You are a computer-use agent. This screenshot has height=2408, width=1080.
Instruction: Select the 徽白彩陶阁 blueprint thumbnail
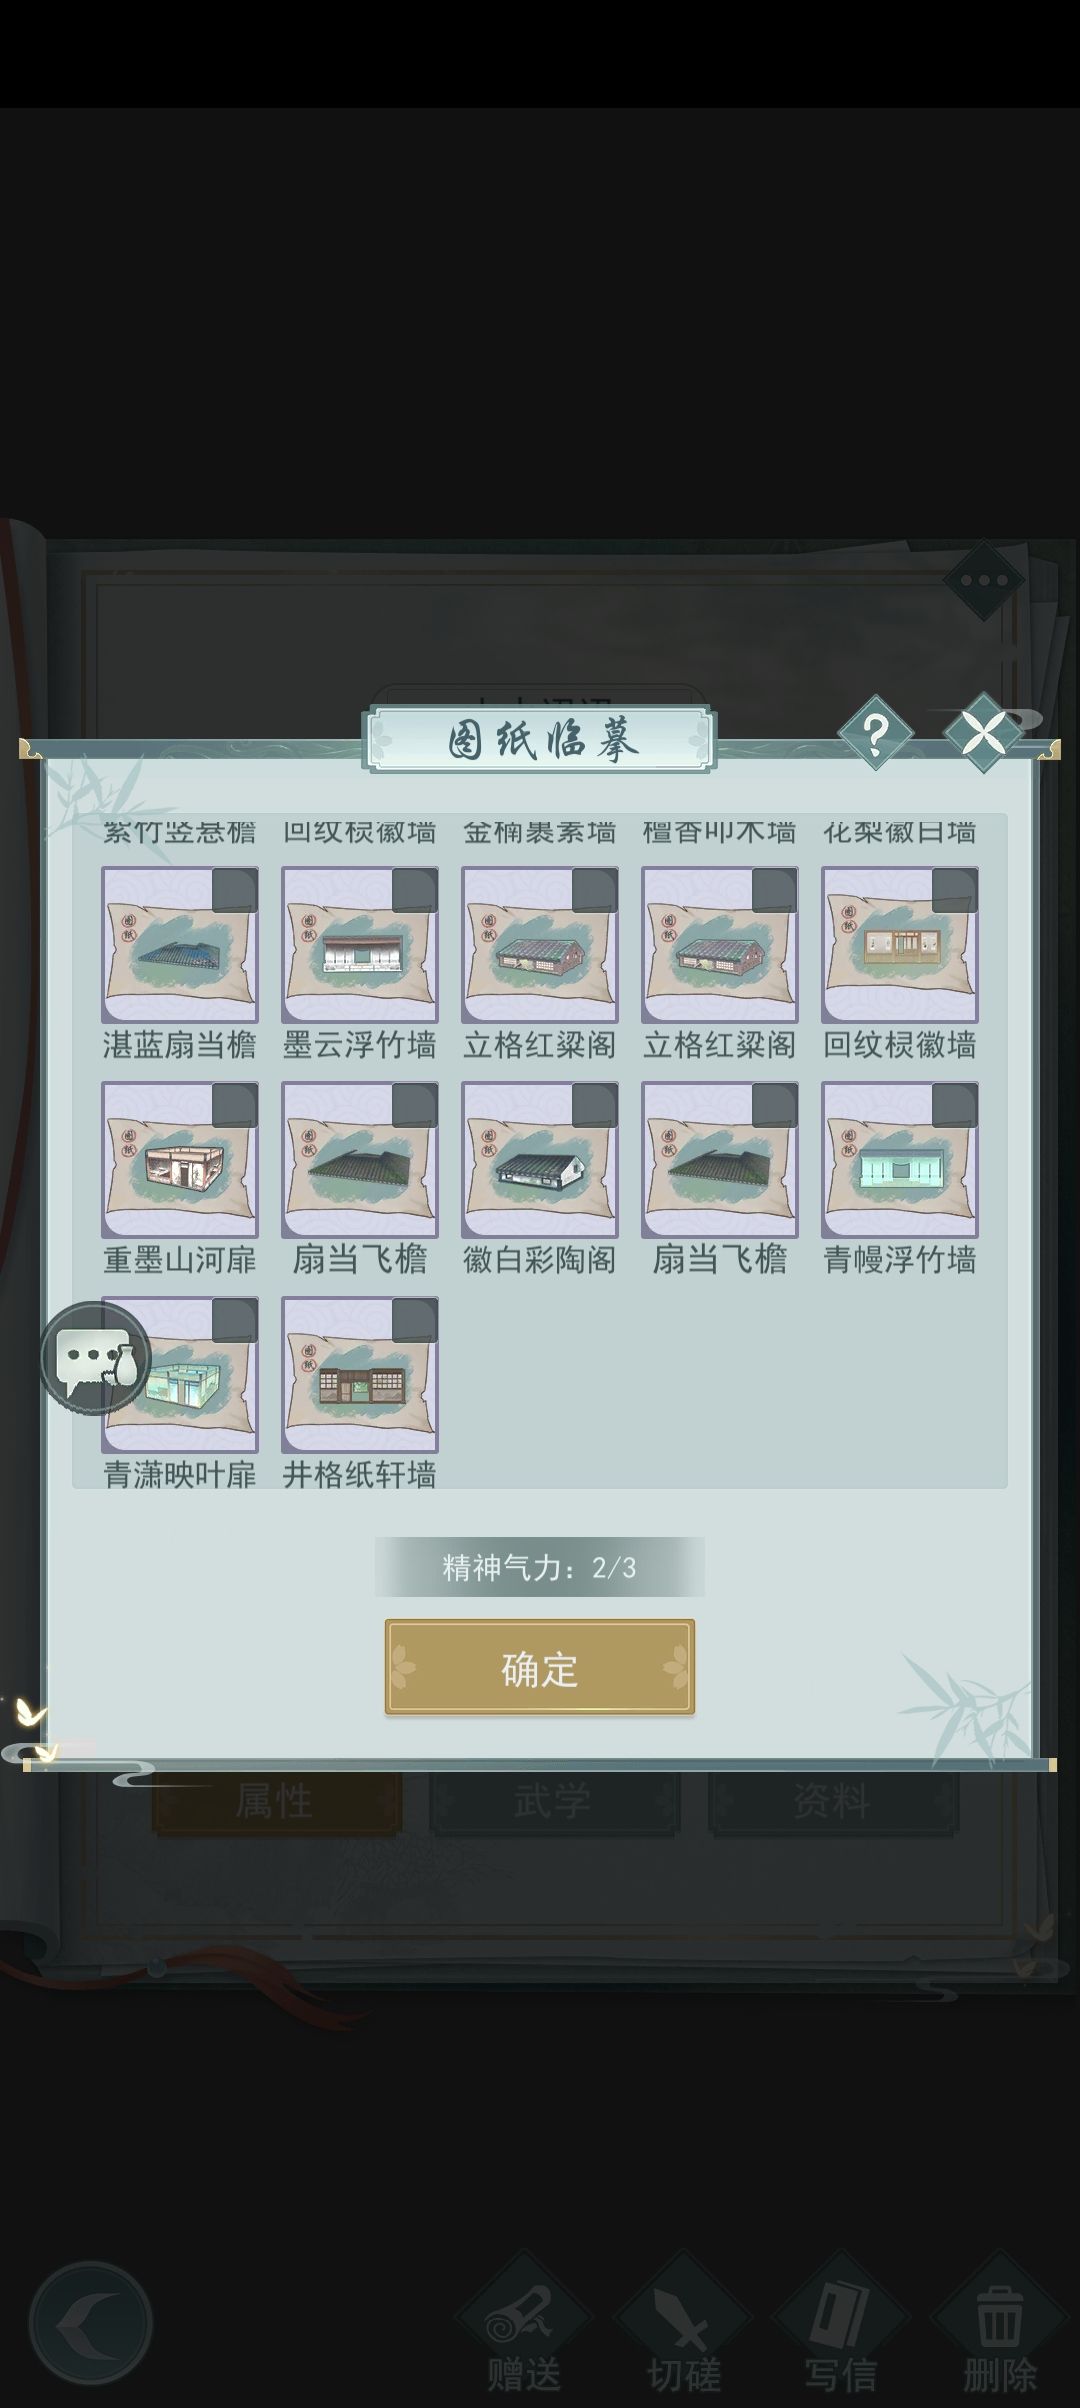click(540, 1160)
